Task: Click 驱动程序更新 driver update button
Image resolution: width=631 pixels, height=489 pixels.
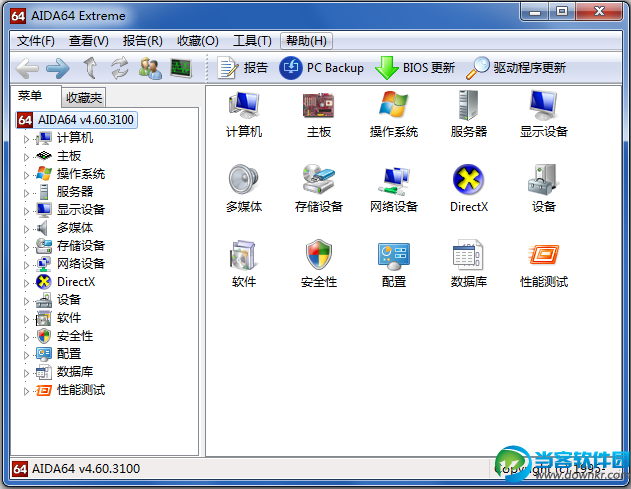Action: [516, 68]
